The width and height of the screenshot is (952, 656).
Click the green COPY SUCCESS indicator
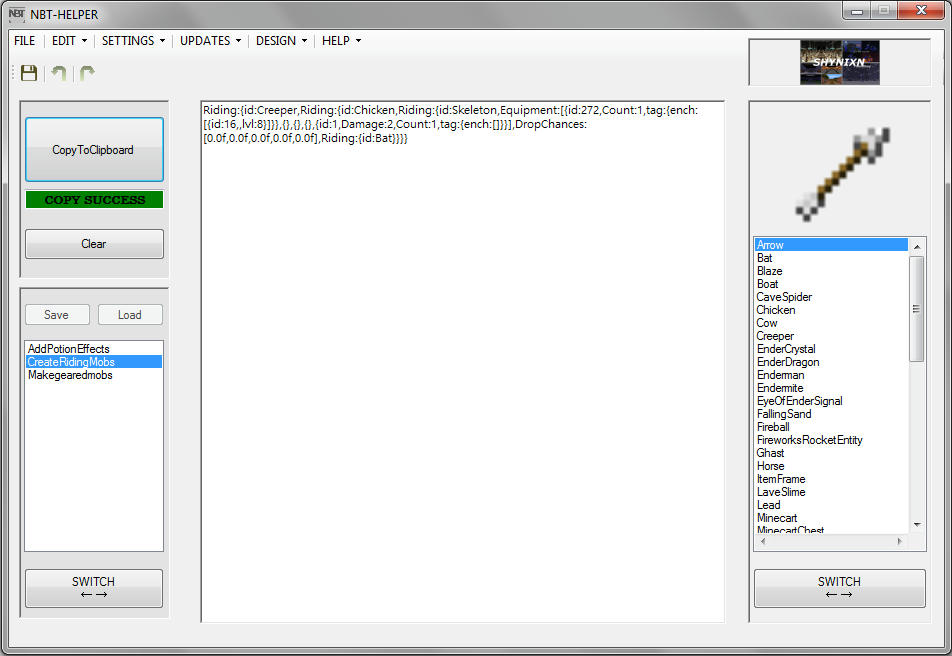[x=94, y=199]
